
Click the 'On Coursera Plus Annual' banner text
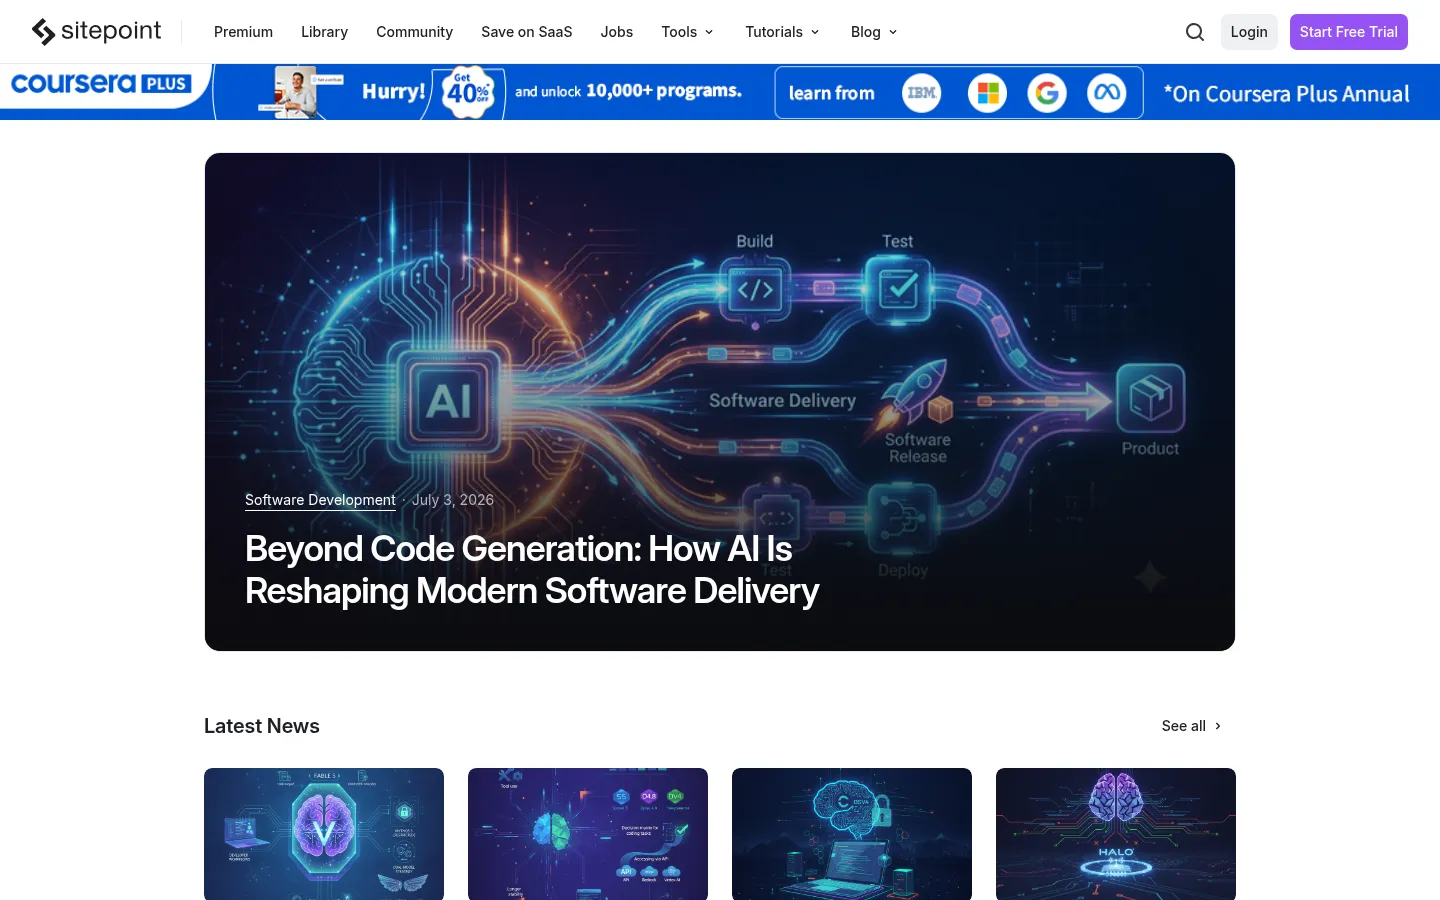click(x=1287, y=94)
